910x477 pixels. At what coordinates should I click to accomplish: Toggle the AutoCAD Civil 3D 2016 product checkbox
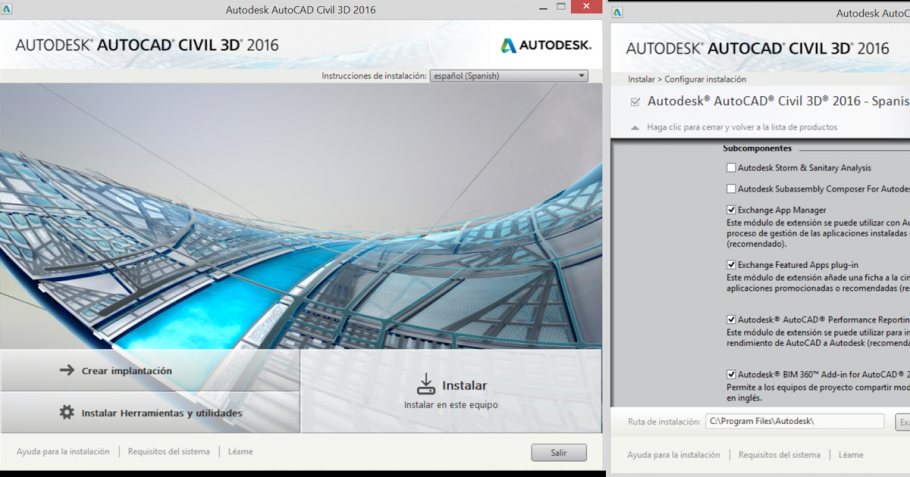[x=634, y=102]
